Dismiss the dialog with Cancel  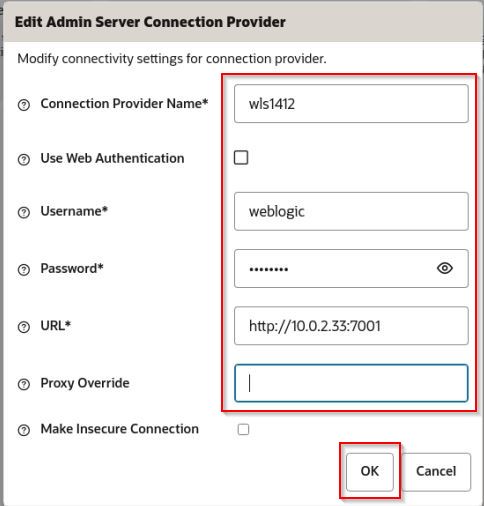pos(436,472)
